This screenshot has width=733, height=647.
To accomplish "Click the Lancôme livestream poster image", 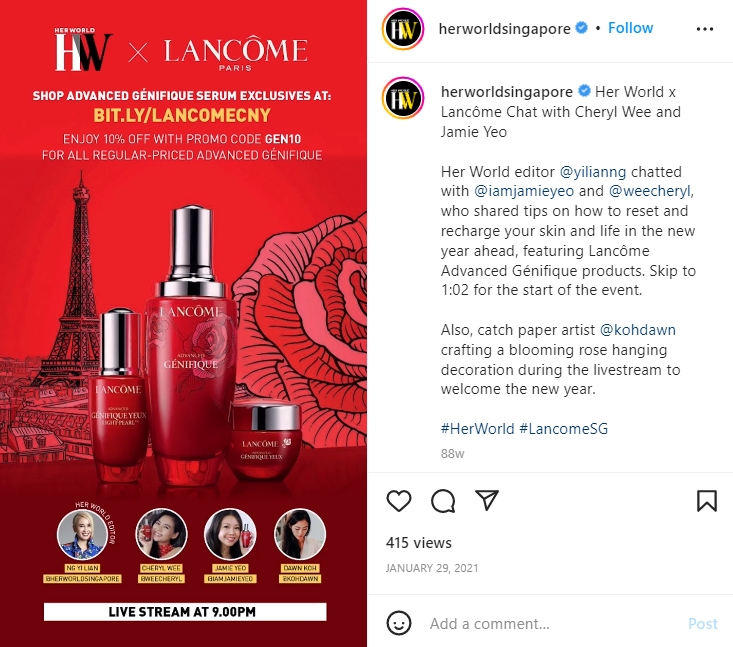I will click(183, 324).
